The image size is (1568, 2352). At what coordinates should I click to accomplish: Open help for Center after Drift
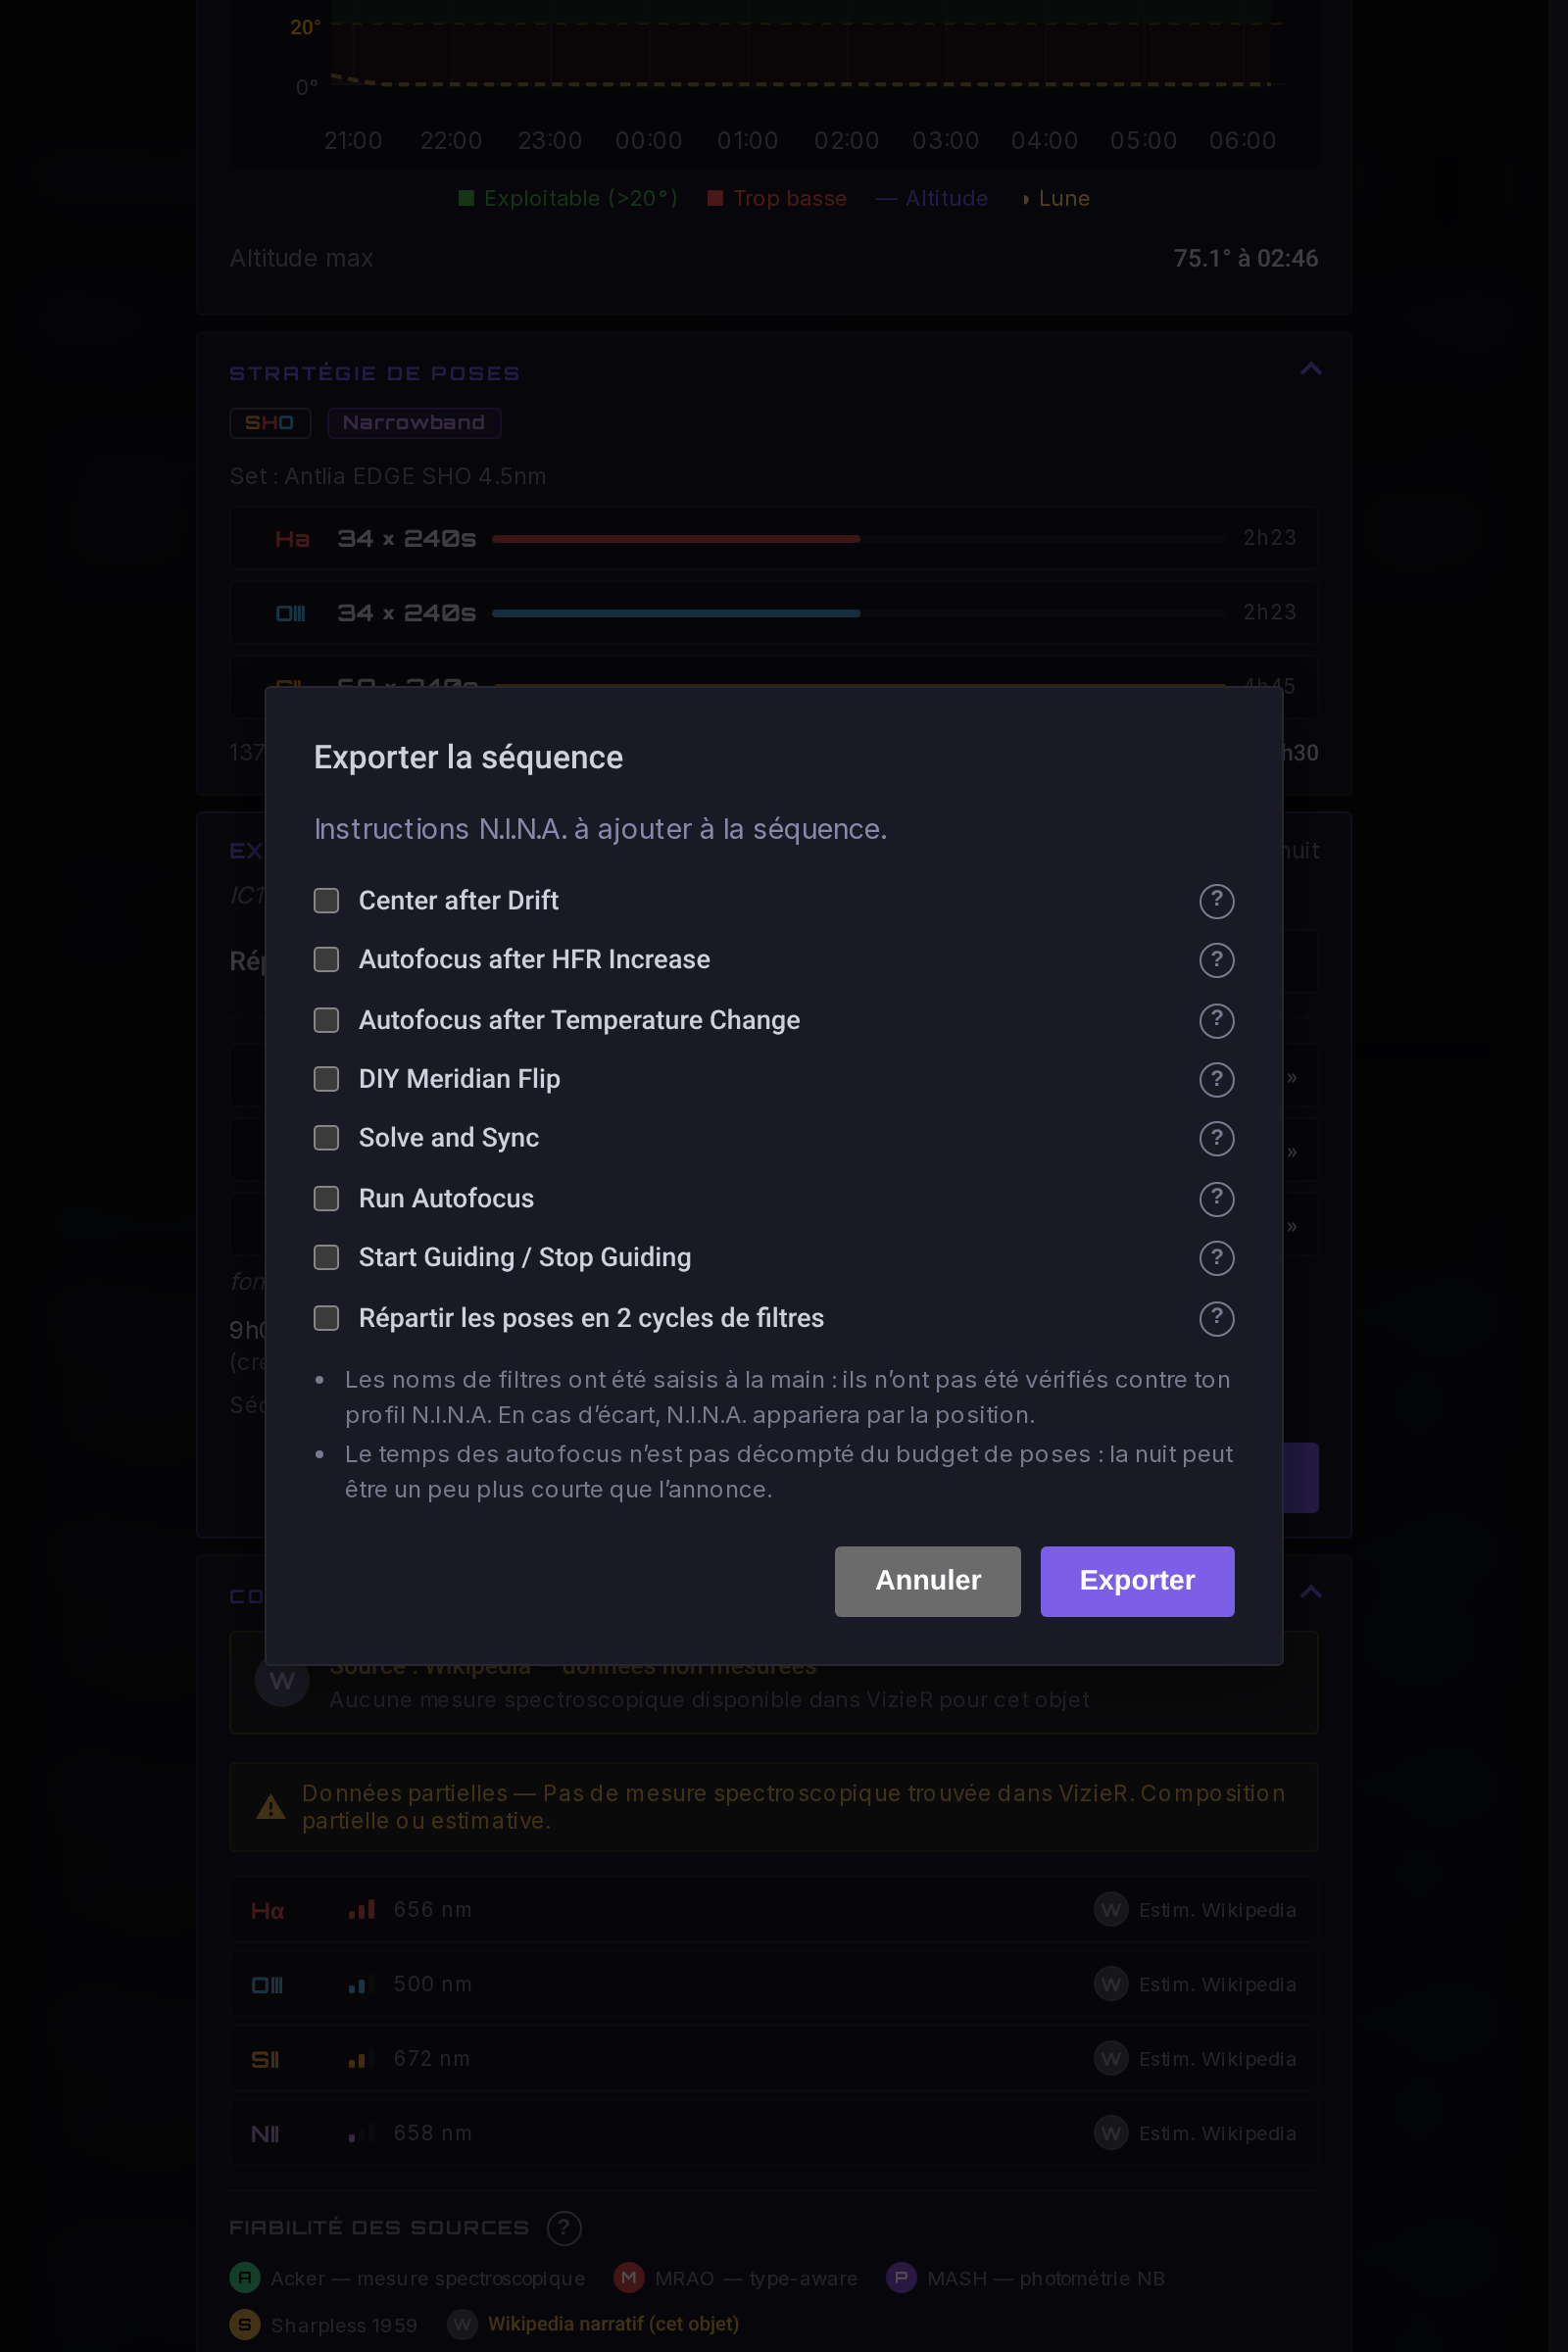pos(1216,901)
